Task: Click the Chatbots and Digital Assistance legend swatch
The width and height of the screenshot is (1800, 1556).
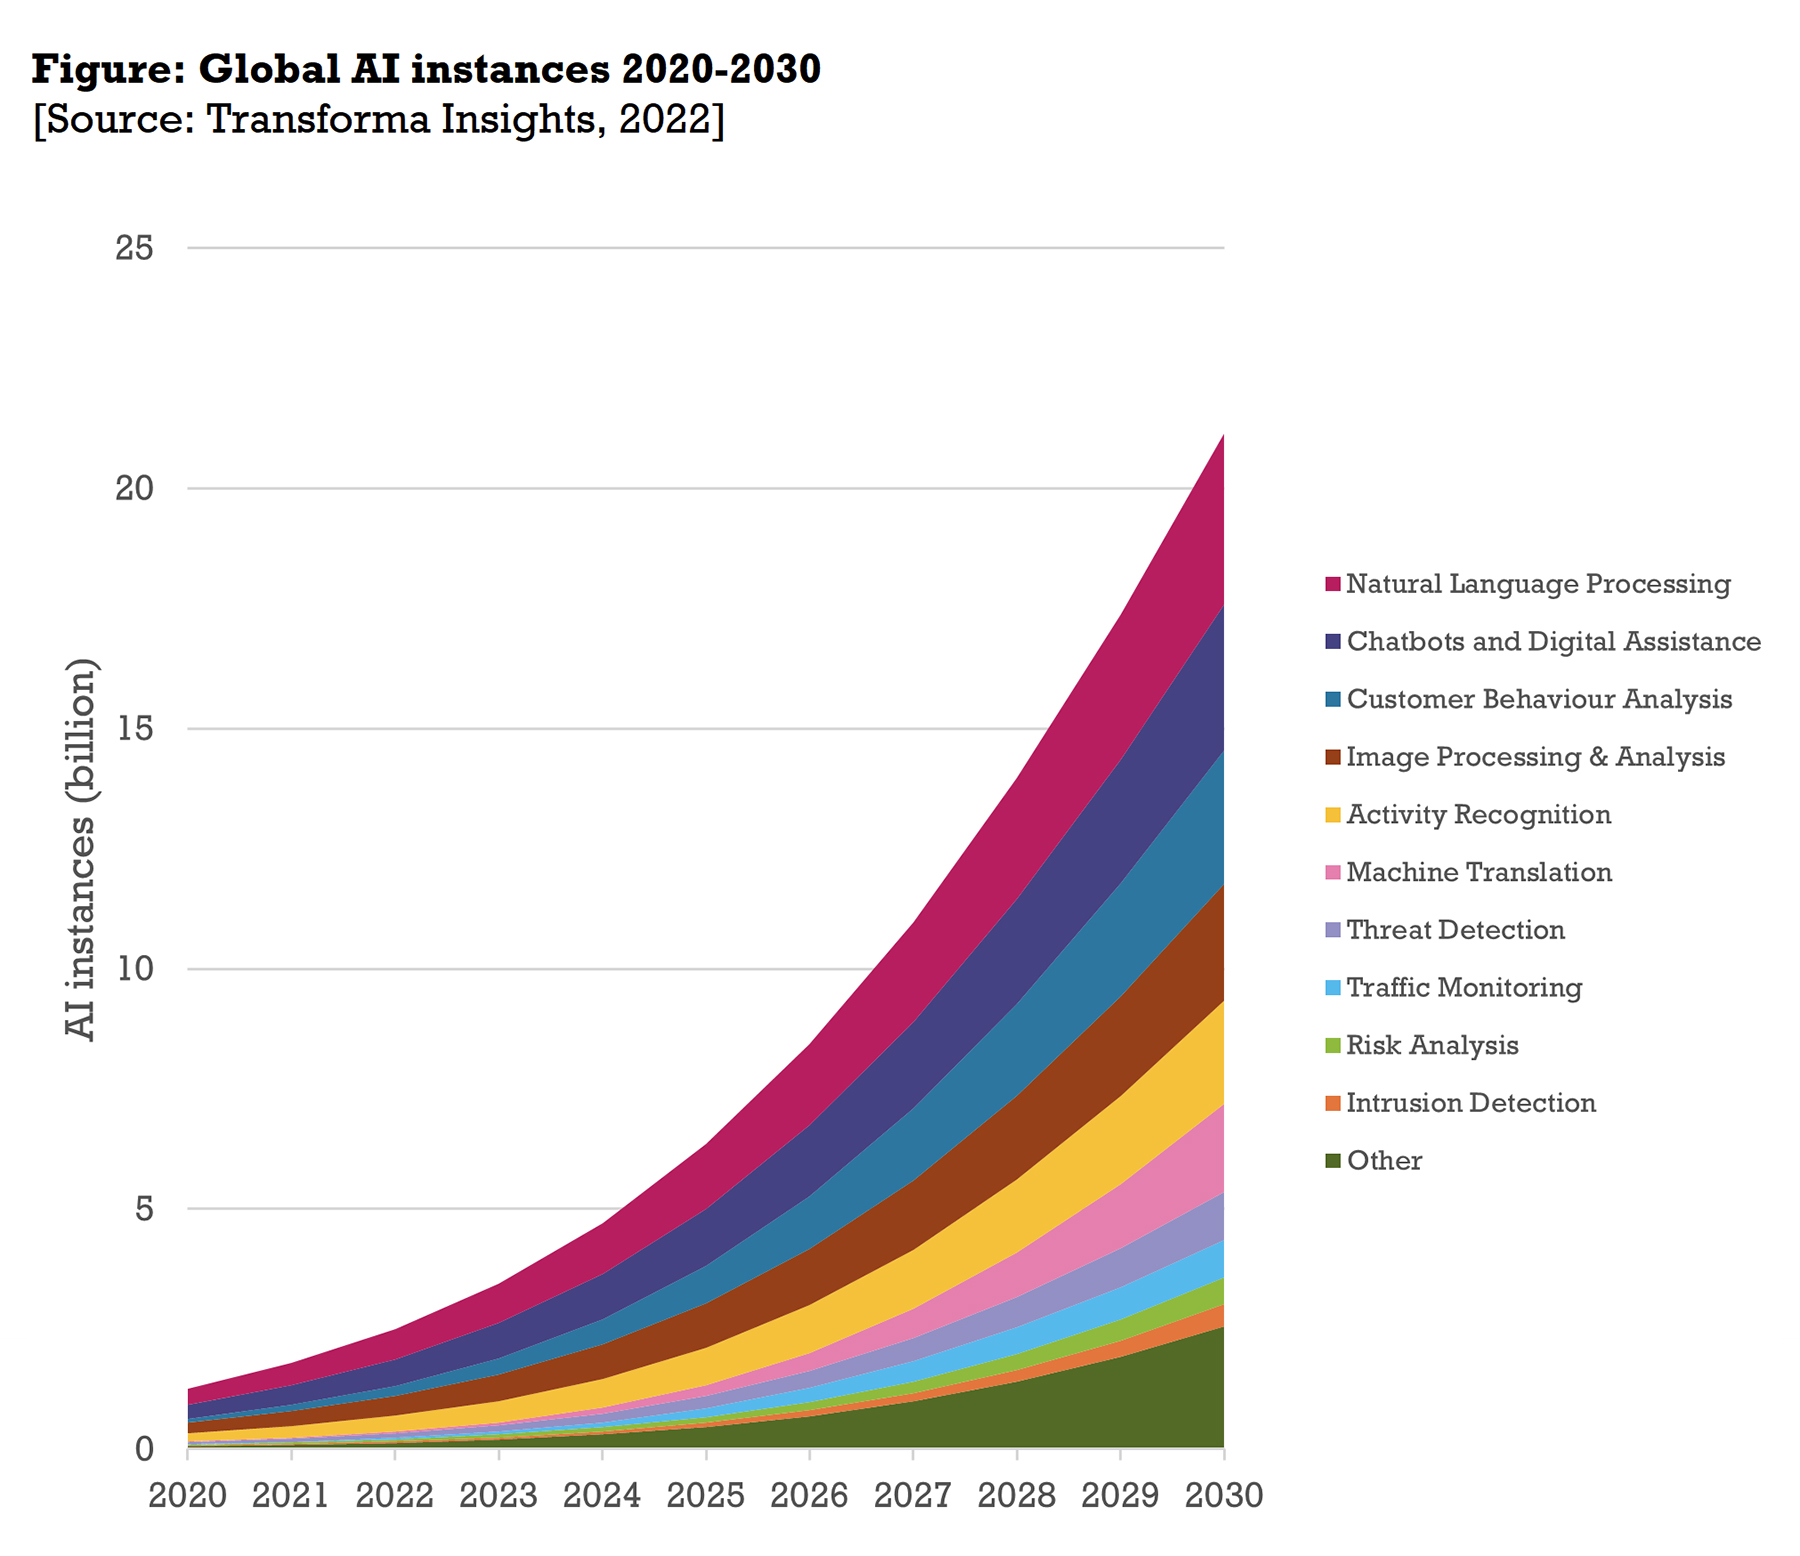Action: point(1332,642)
